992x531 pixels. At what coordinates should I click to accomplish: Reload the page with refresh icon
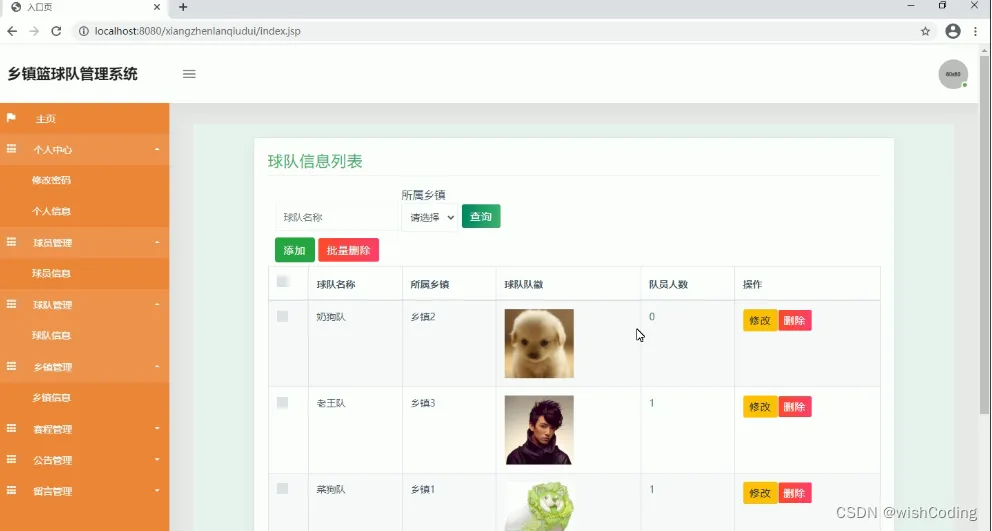click(56, 31)
